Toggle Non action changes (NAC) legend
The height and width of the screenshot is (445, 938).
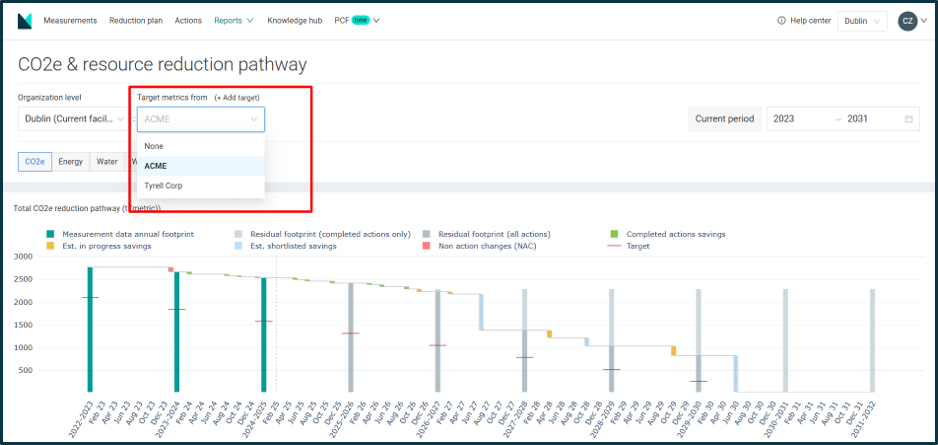[x=479, y=246]
